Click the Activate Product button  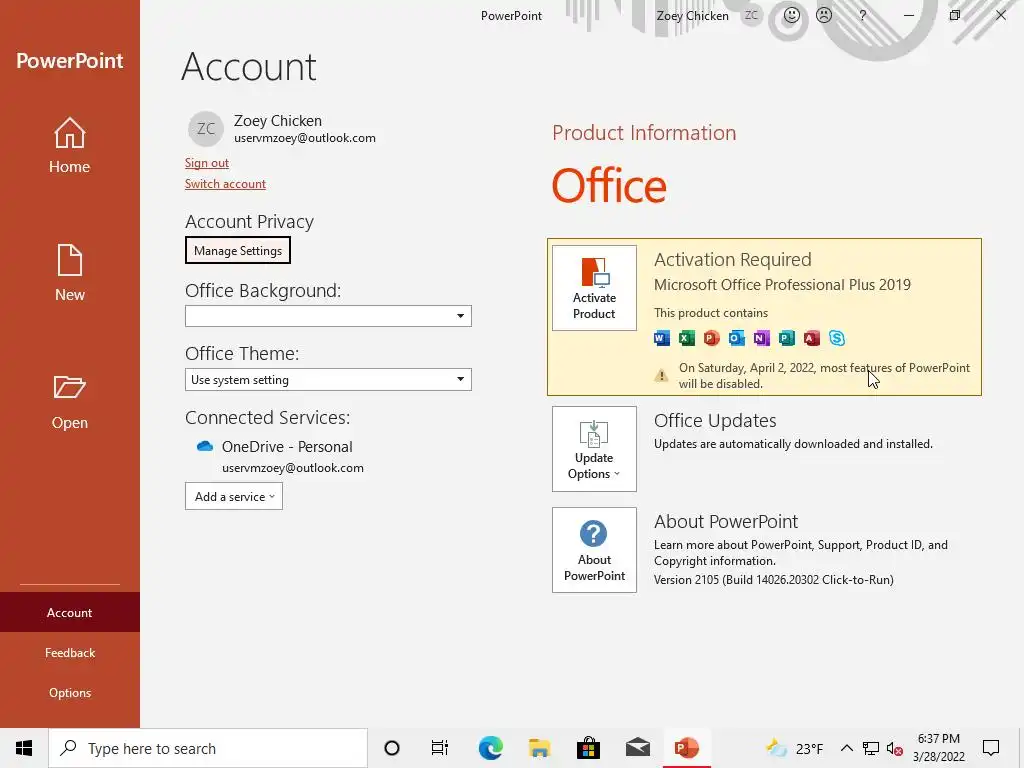click(594, 288)
